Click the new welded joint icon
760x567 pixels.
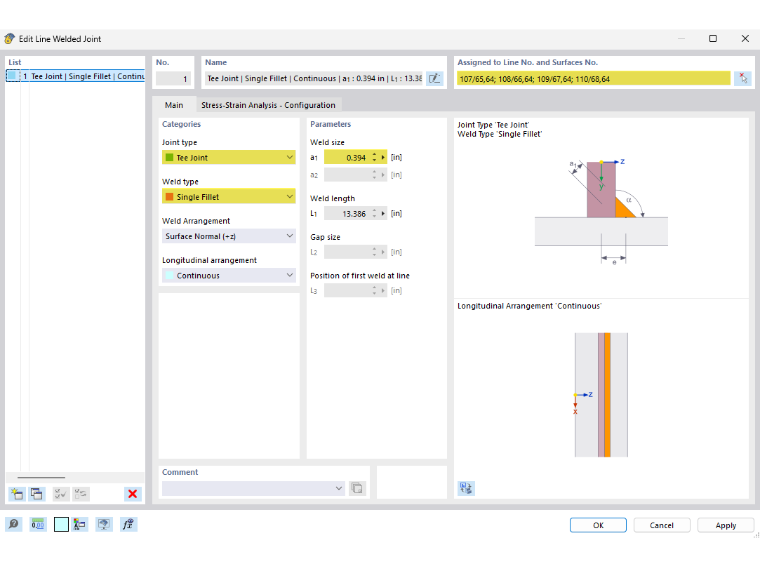[x=17, y=494]
